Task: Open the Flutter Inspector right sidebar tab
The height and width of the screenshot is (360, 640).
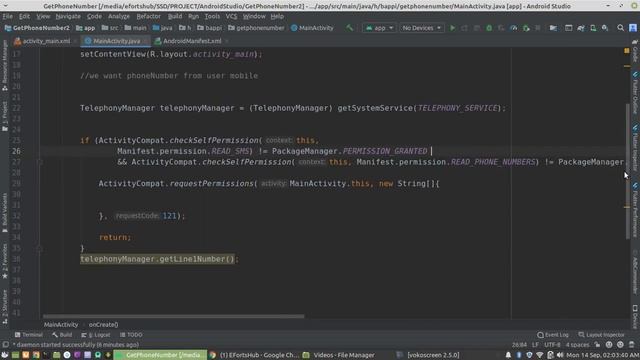Action: [x=636, y=148]
